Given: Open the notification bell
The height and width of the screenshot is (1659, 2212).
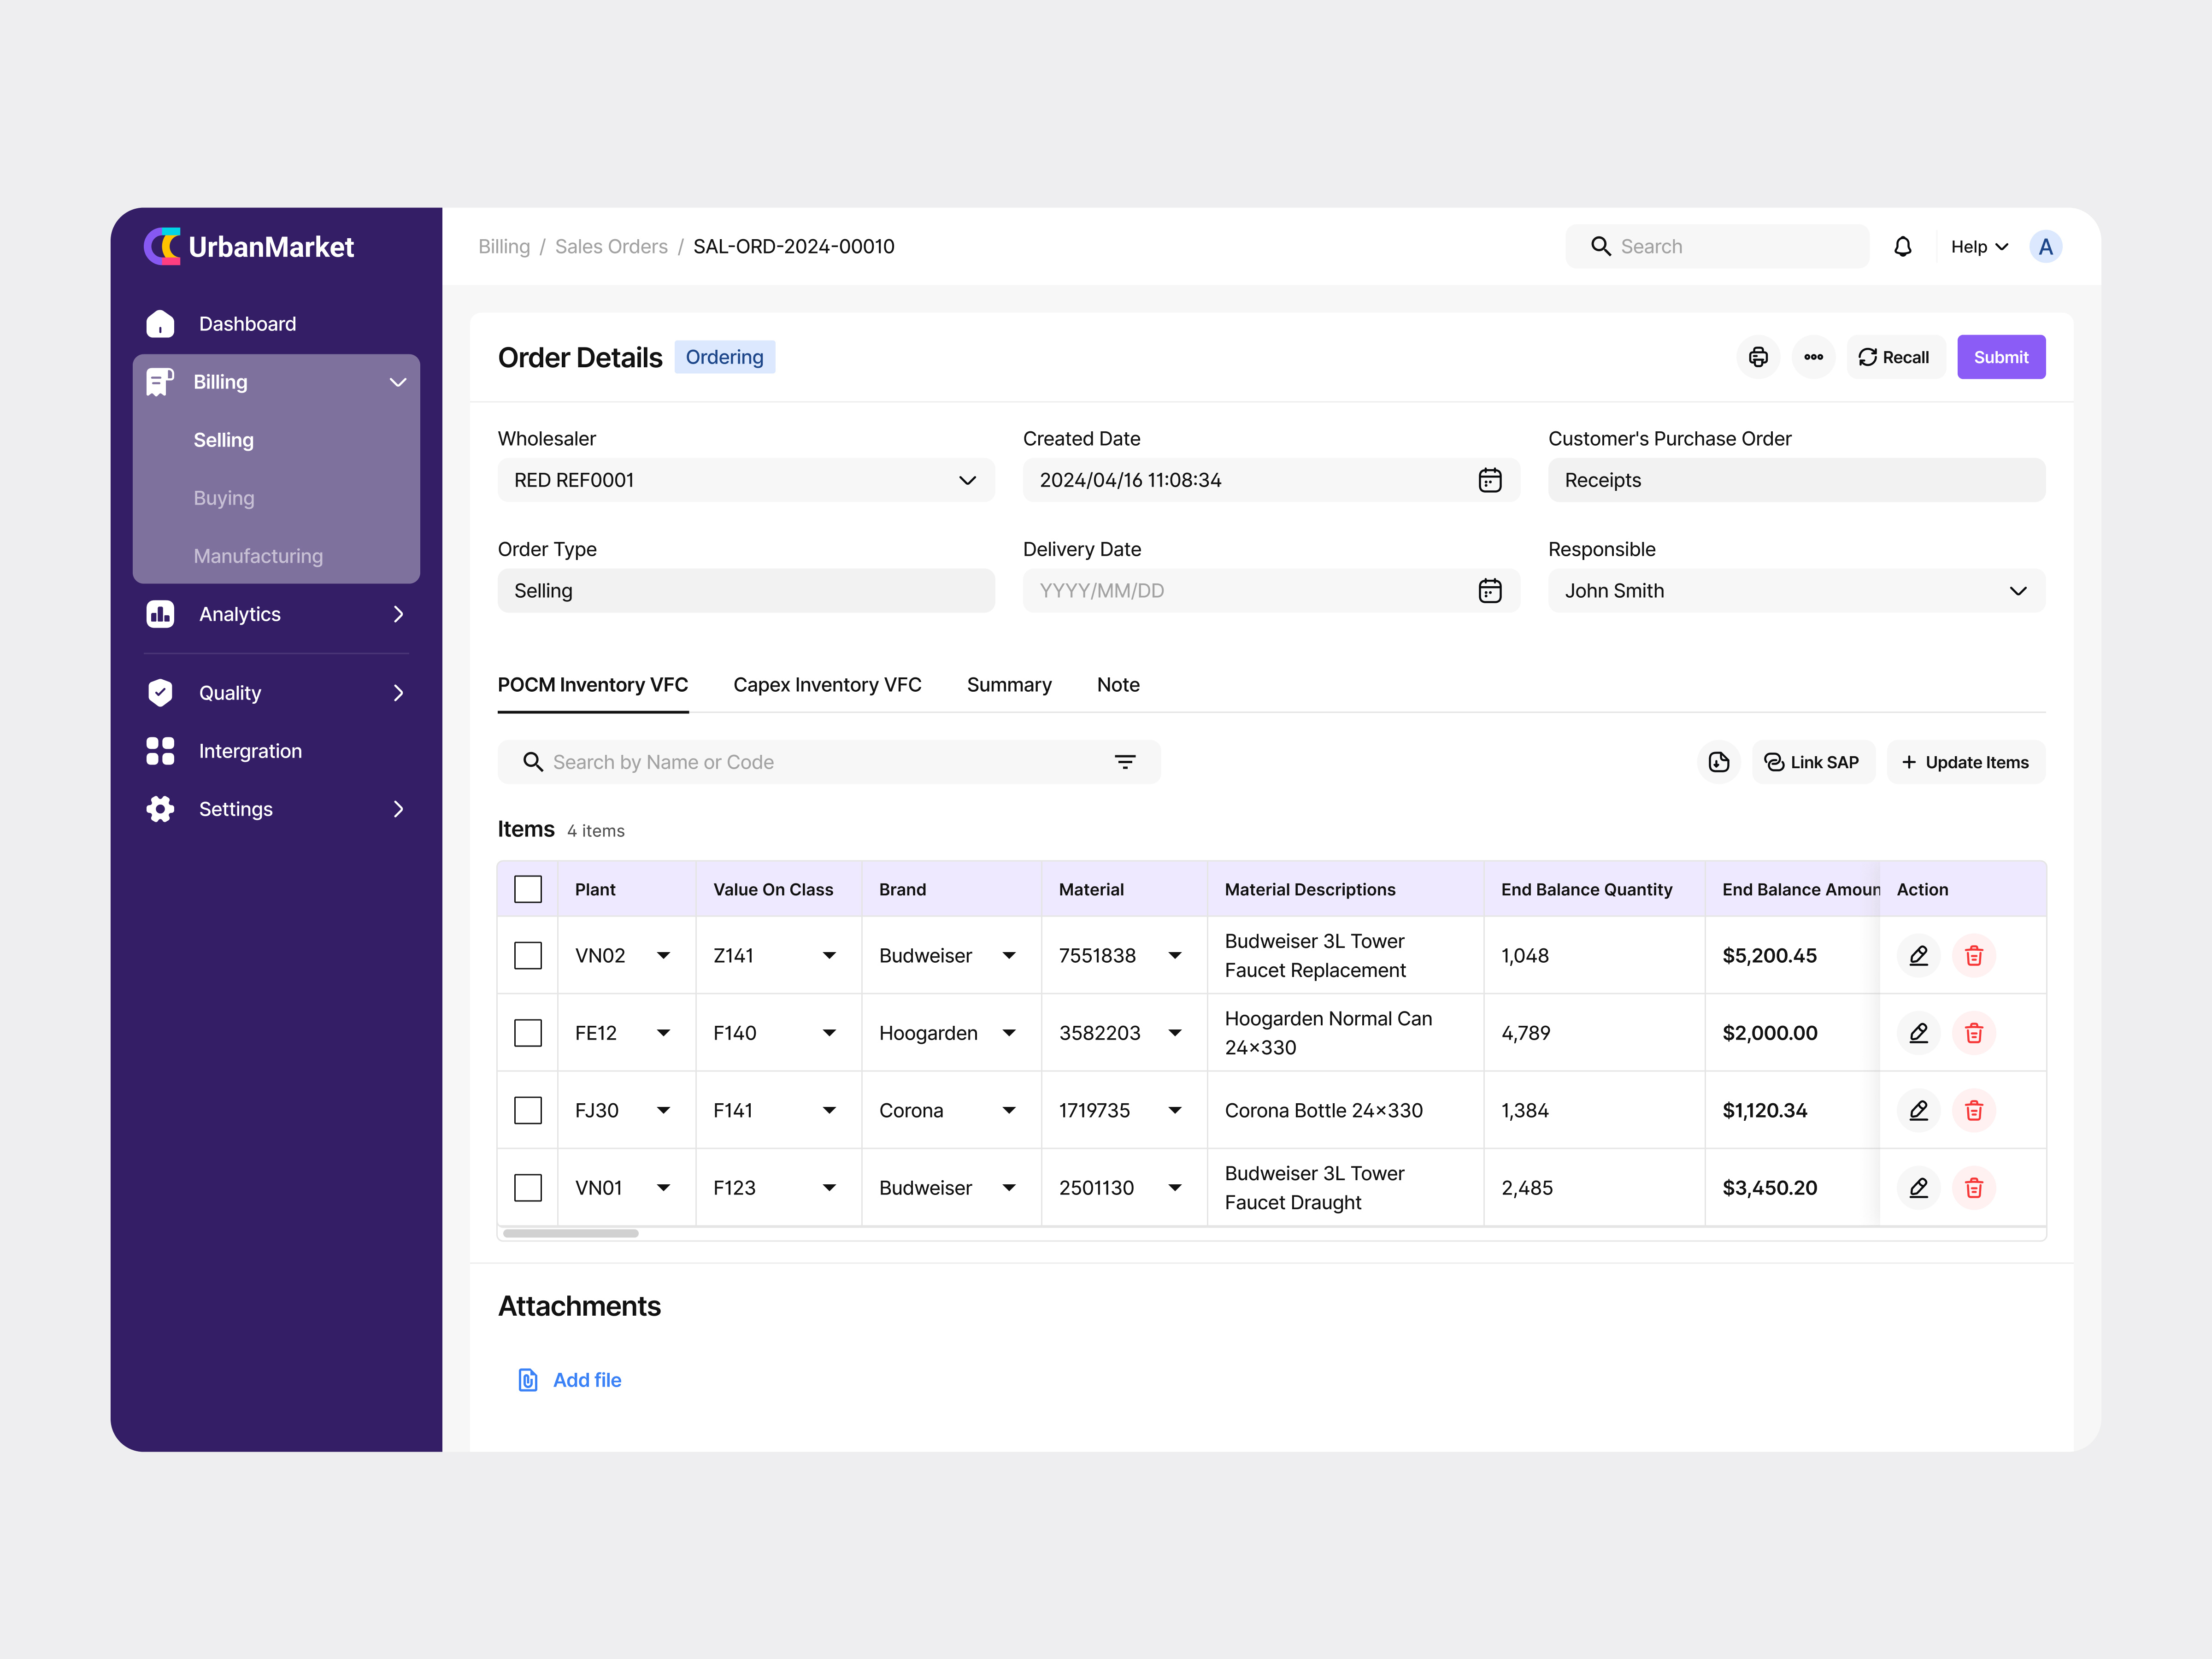Looking at the screenshot, I should 1903,246.
